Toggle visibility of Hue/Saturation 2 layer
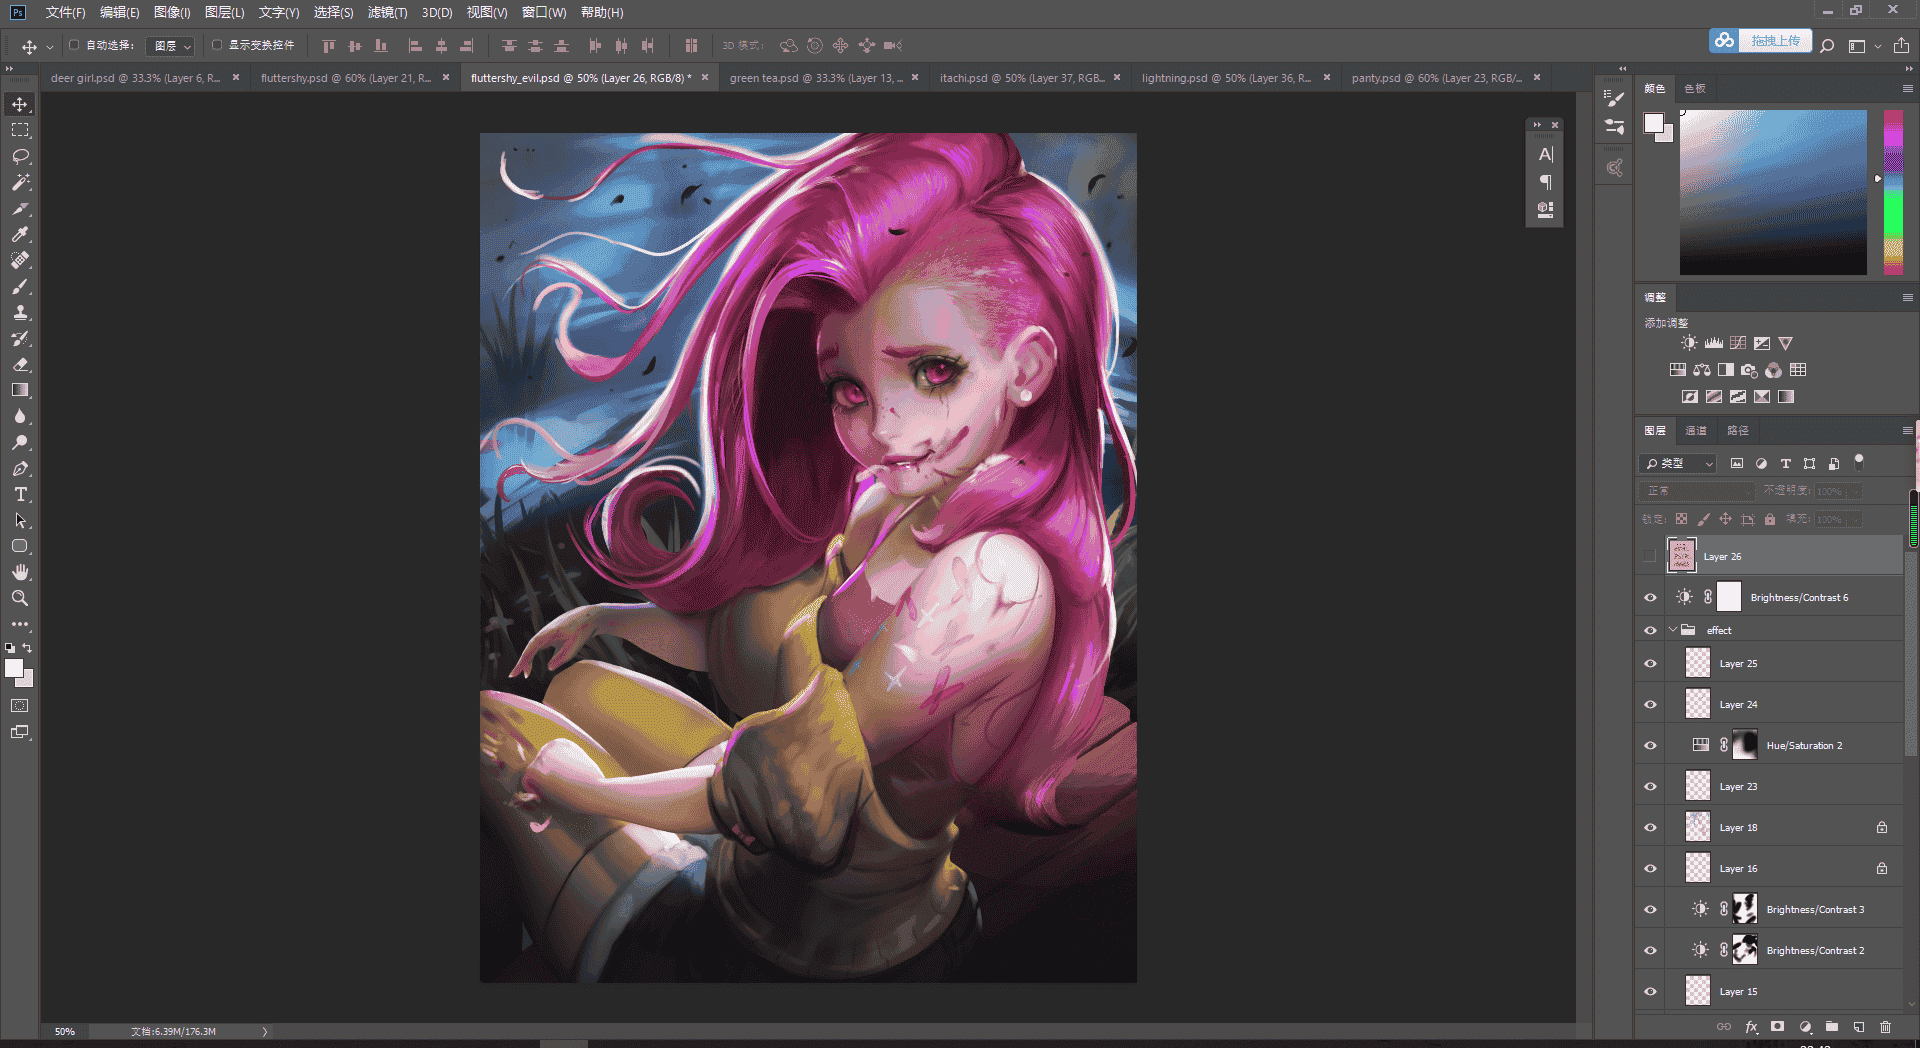 [1650, 745]
